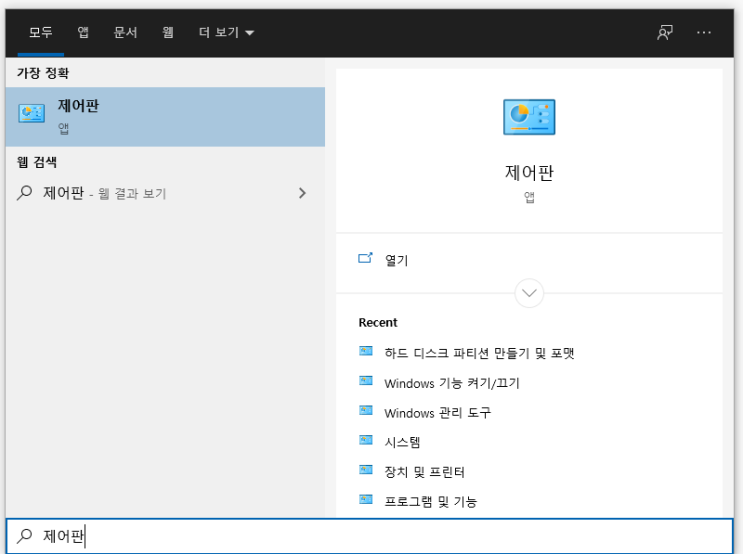Click the 제어판 title in preview pane
This screenshot has height=554, width=743.
click(529, 173)
